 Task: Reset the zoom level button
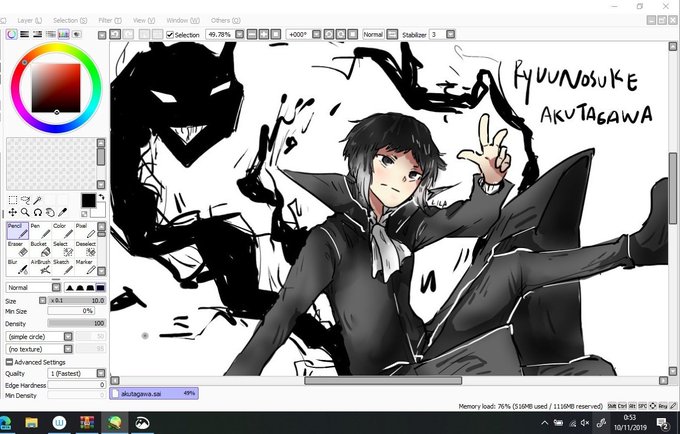pos(275,34)
